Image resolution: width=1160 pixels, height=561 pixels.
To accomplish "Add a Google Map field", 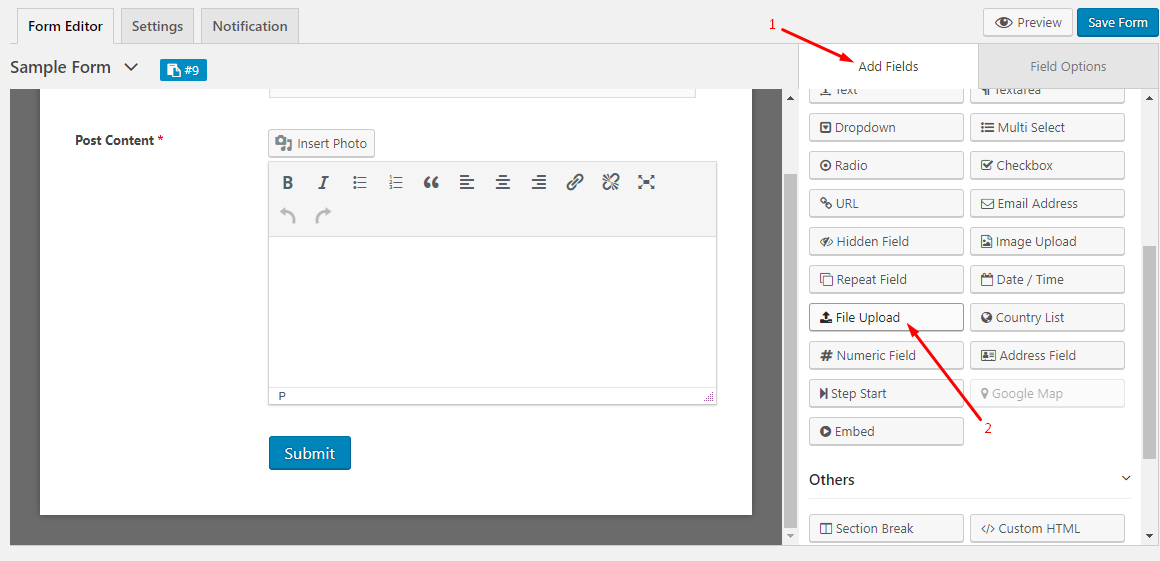I will pos(1048,393).
